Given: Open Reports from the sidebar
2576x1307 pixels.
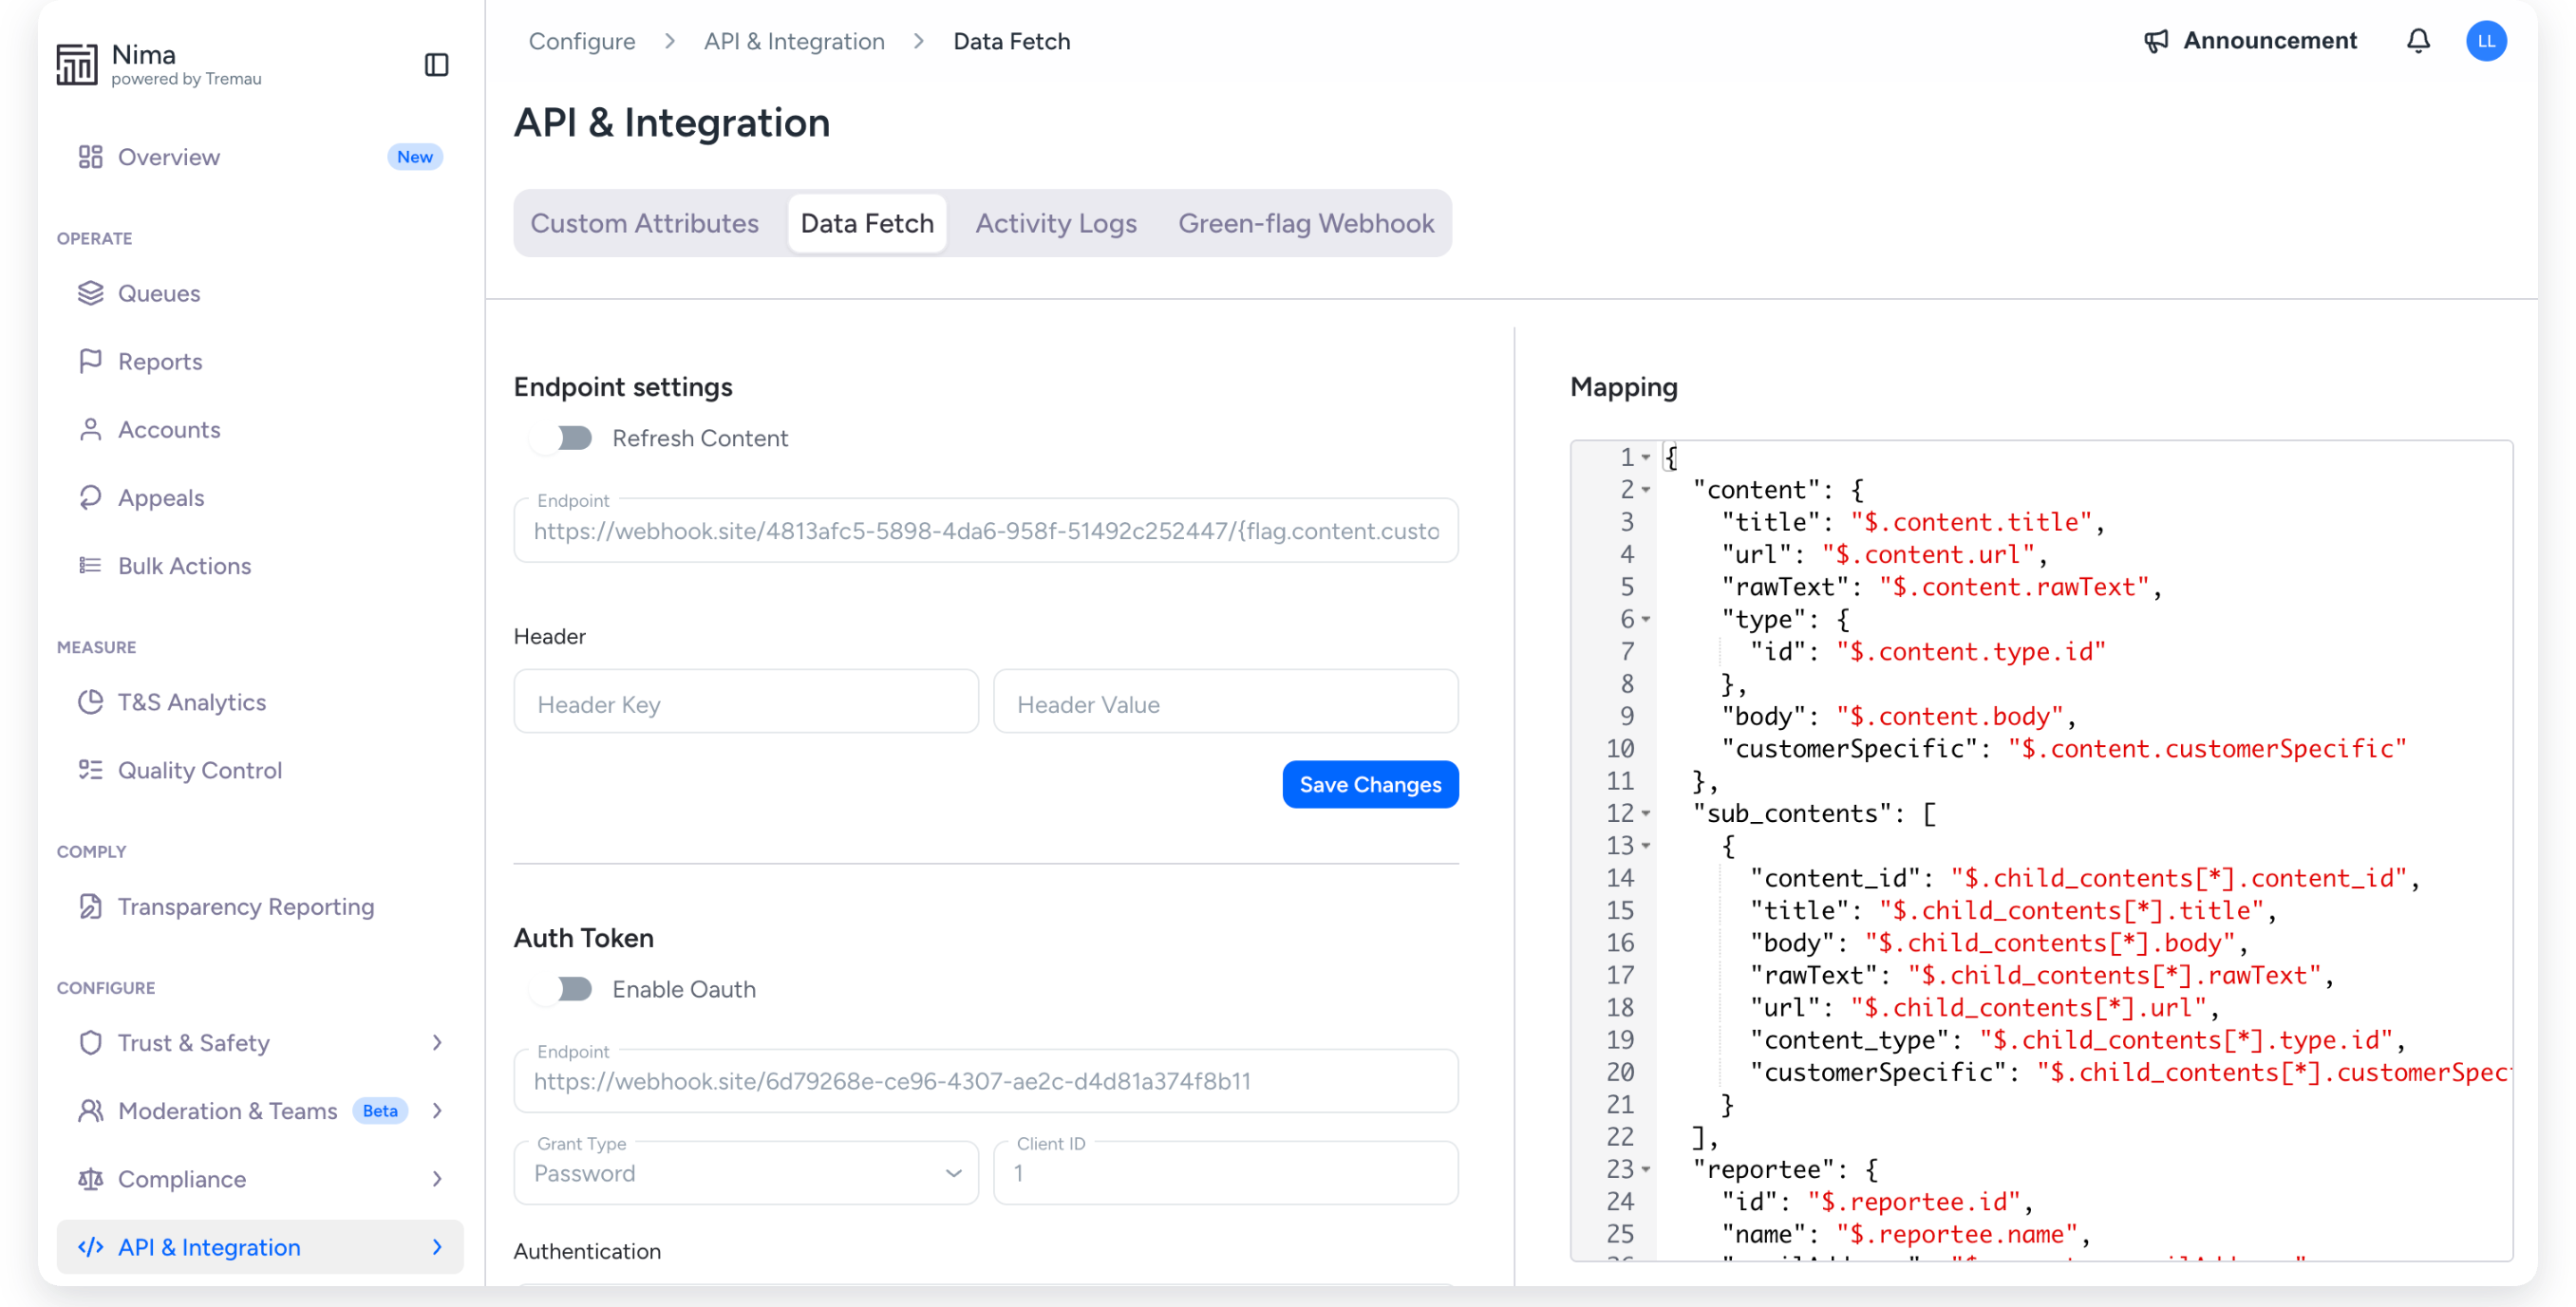Looking at the screenshot, I should pyautogui.click(x=260, y=361).
